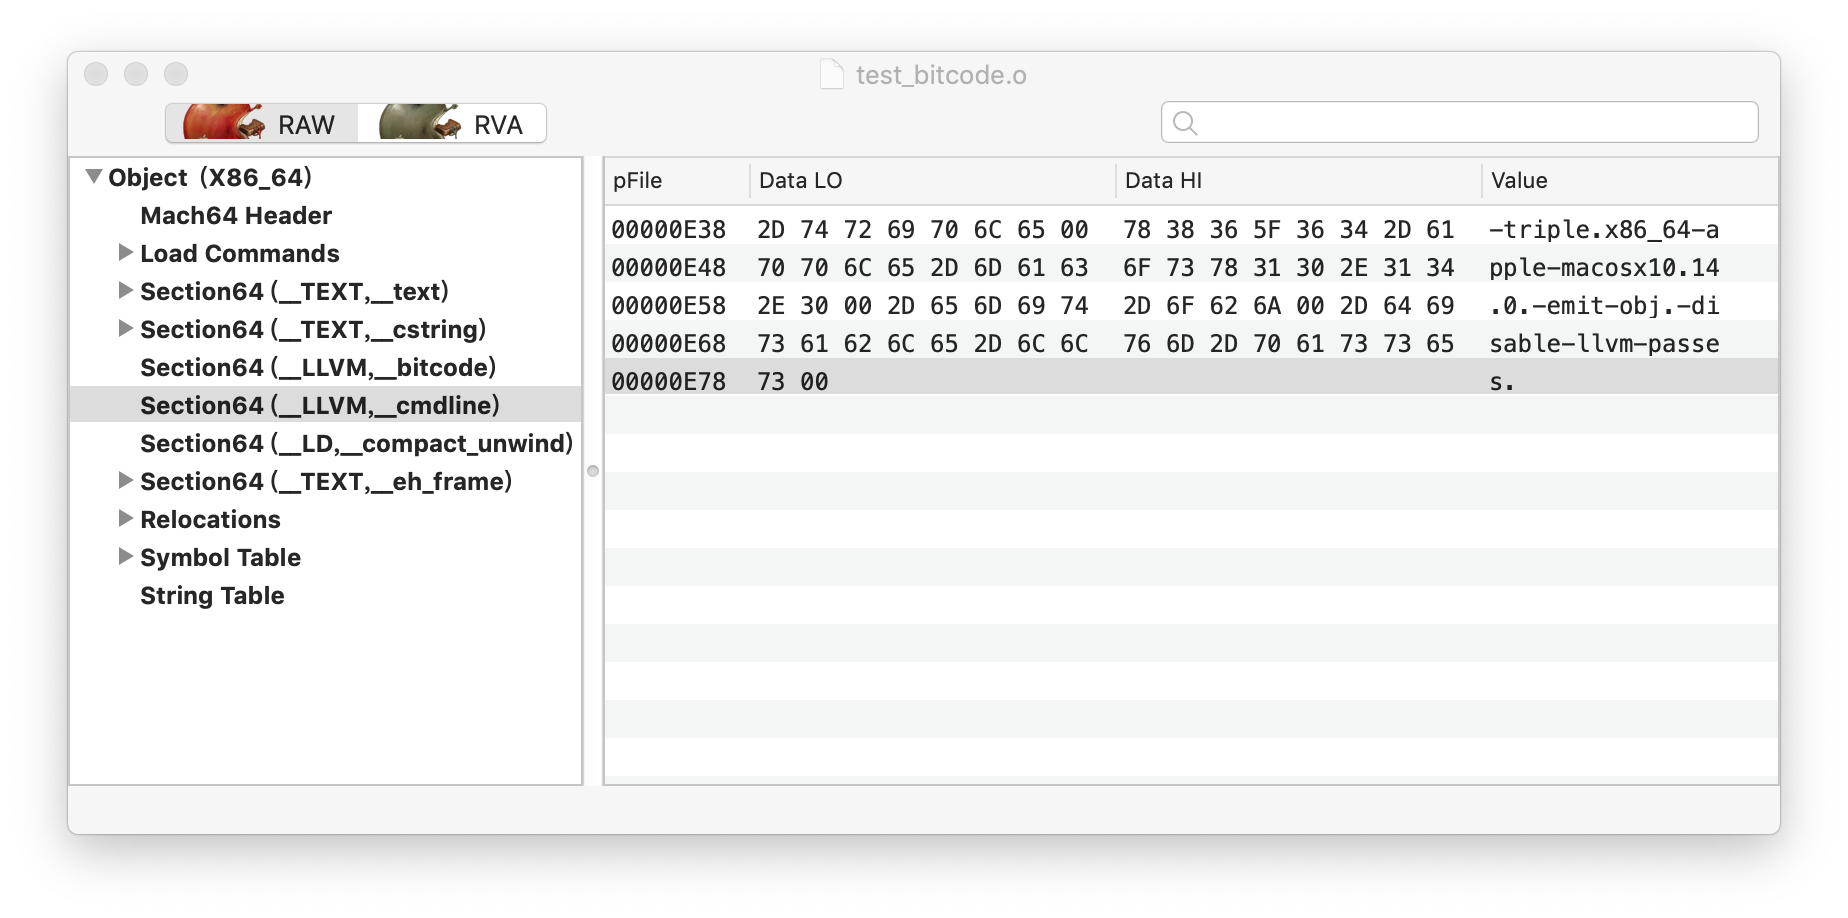Select the Mach64 Header entry

click(236, 214)
